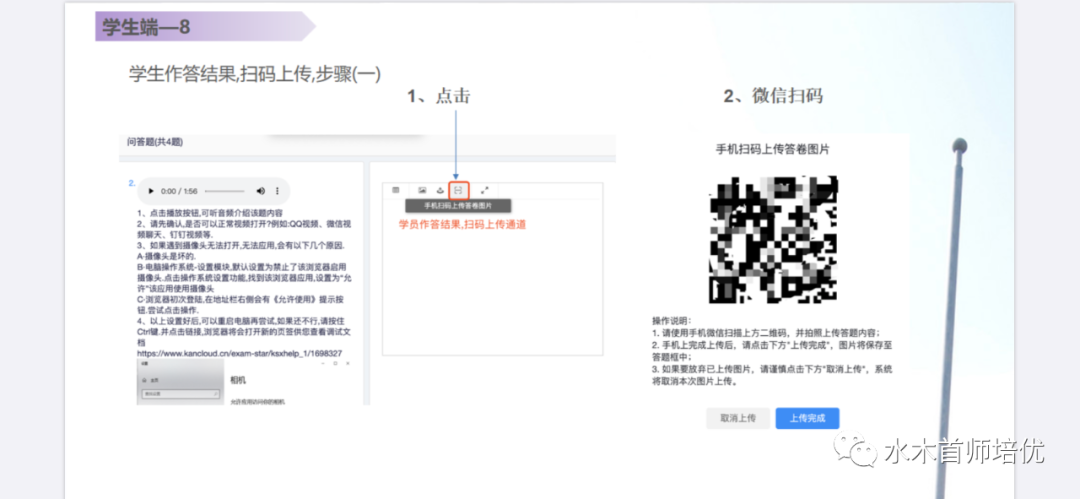Click the audio progress bar

coord(225,191)
